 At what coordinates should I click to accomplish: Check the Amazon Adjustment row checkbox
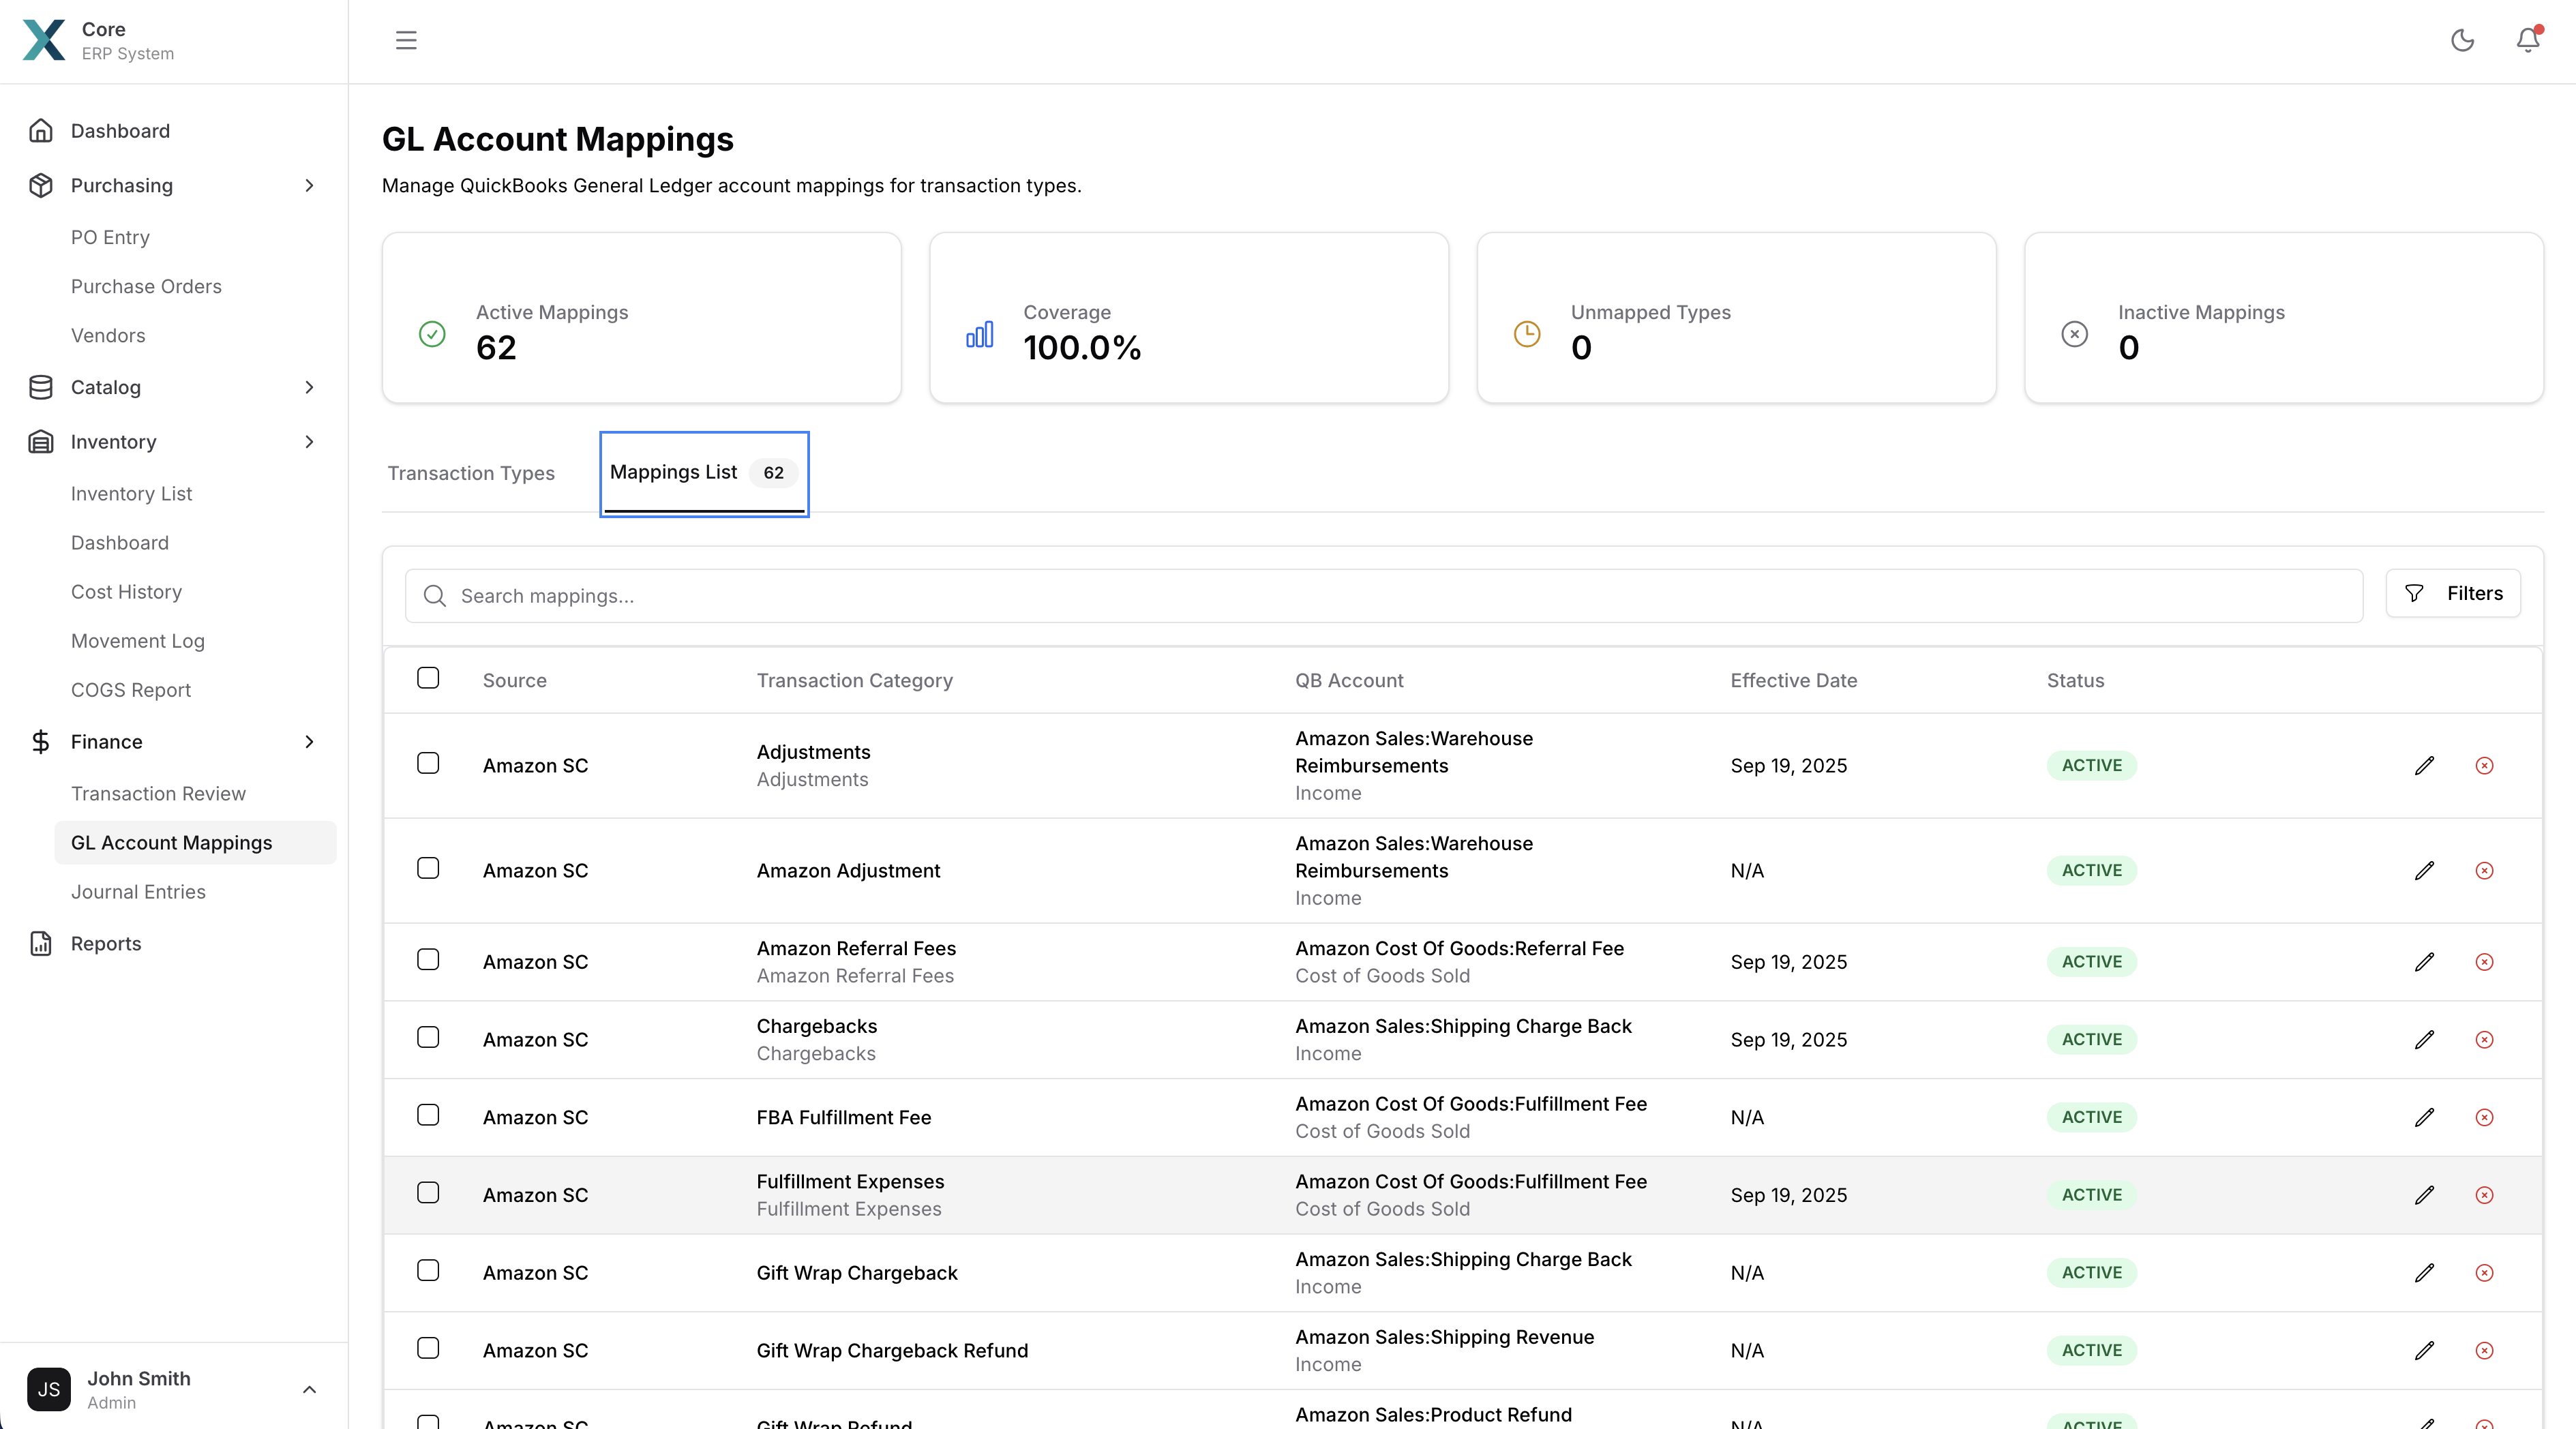428,869
